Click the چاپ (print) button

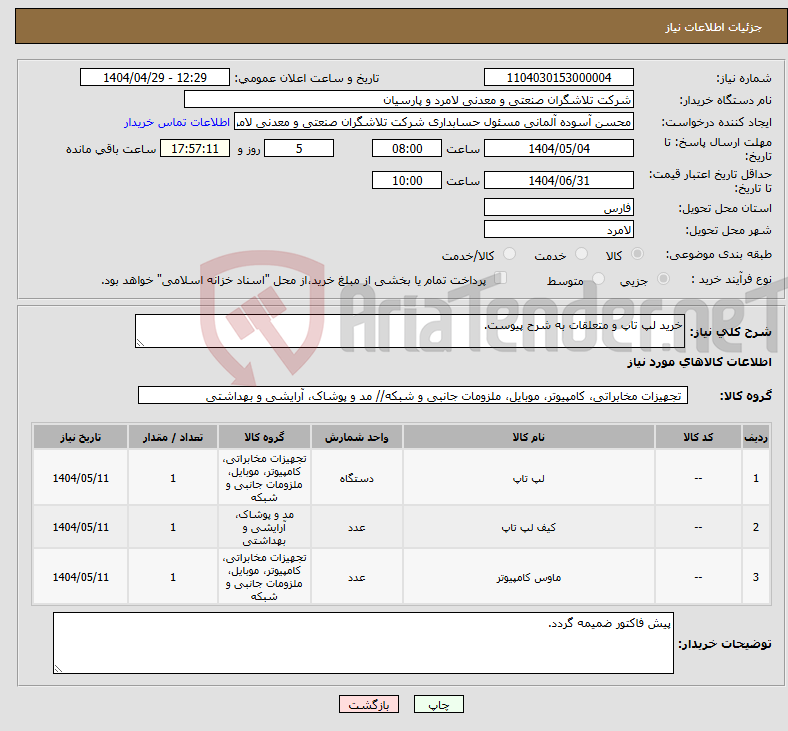click(x=438, y=704)
